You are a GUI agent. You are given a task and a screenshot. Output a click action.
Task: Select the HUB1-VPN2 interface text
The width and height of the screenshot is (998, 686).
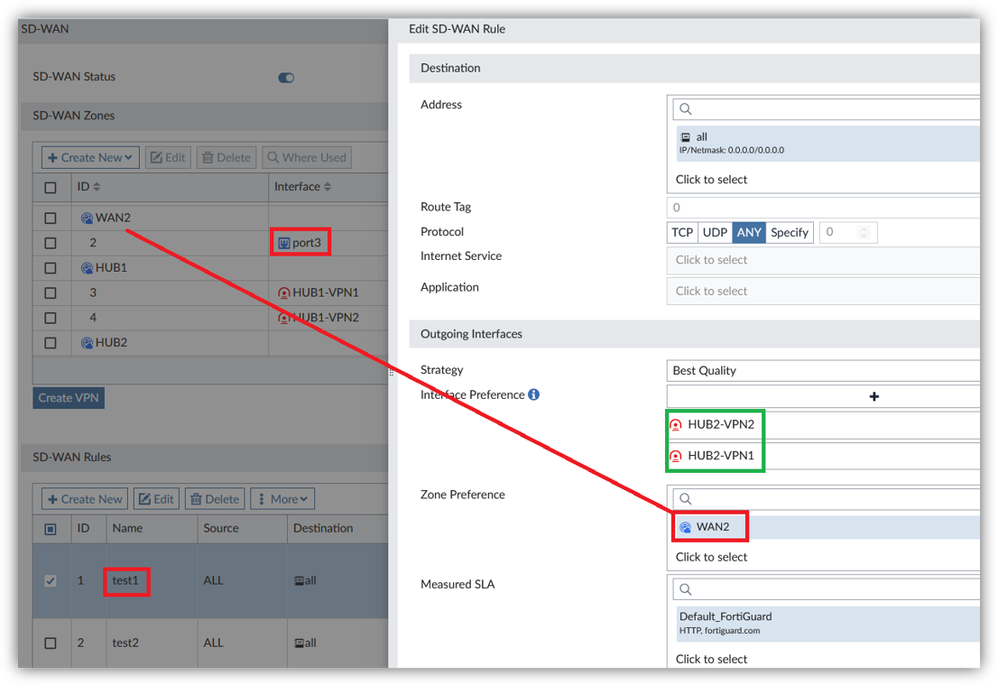coord(325,318)
